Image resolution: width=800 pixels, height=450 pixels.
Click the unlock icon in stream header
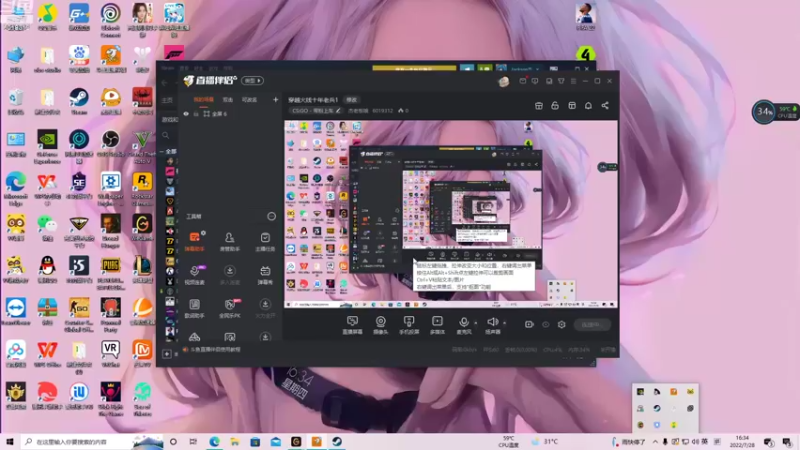[555, 106]
